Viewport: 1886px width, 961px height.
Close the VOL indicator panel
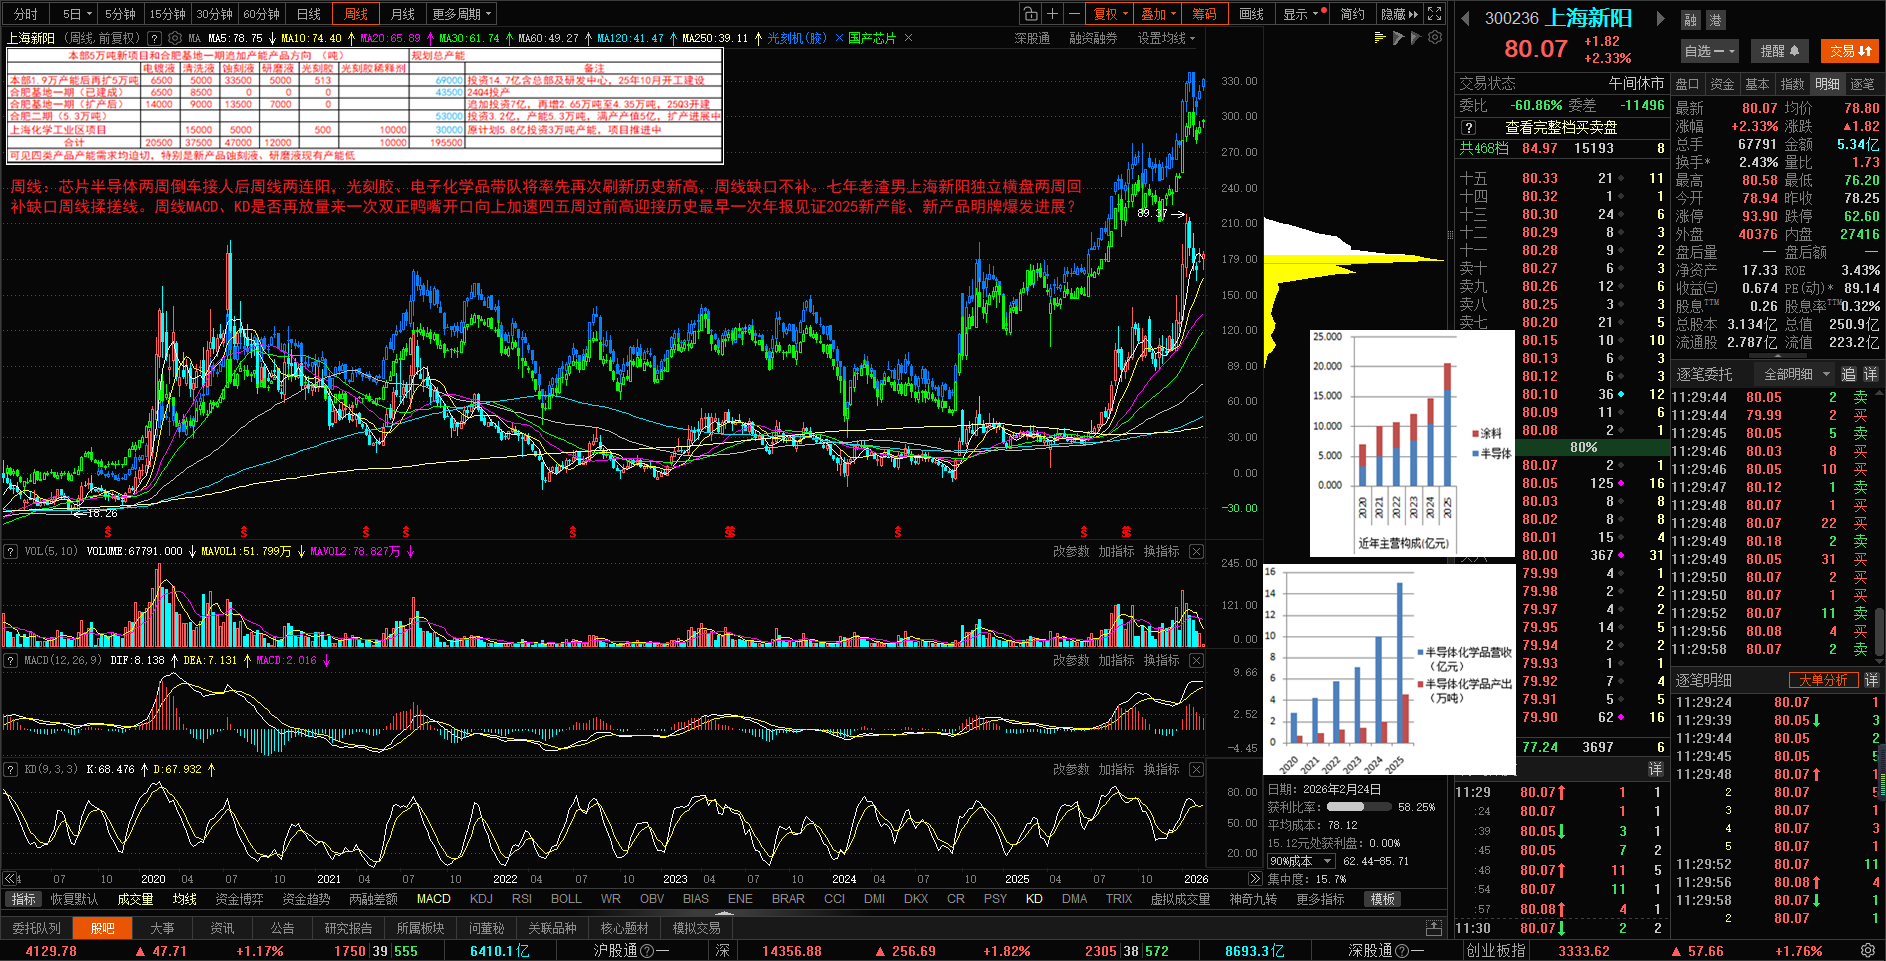click(x=1196, y=551)
